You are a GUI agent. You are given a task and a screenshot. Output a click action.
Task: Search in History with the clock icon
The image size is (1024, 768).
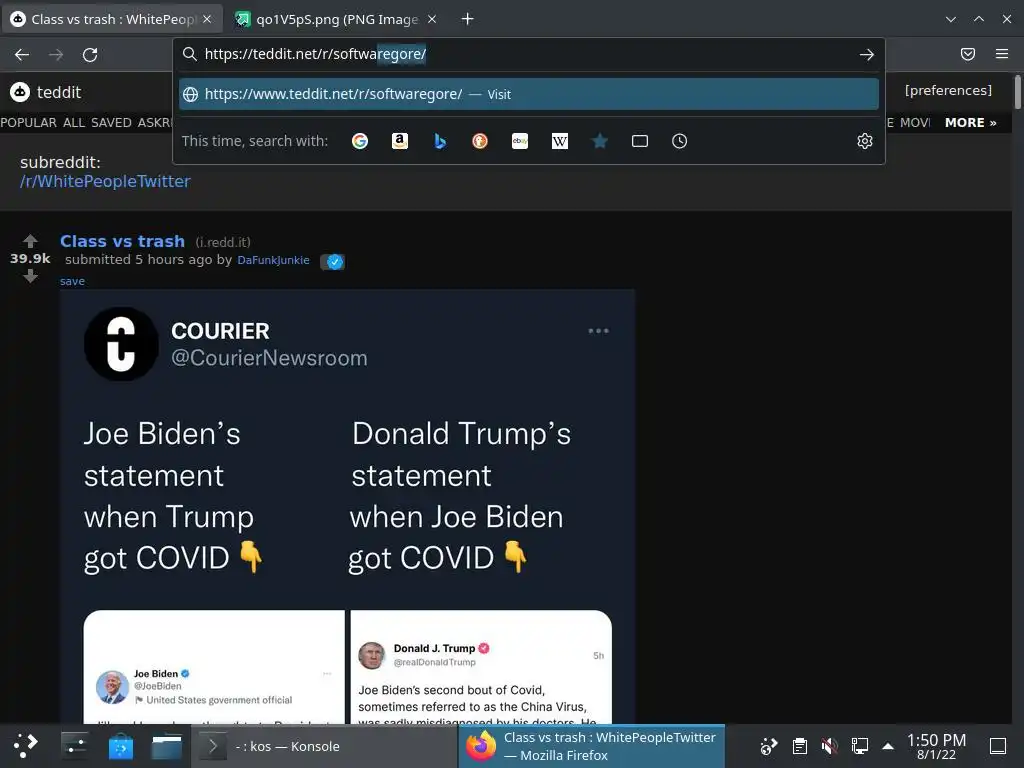[679, 141]
